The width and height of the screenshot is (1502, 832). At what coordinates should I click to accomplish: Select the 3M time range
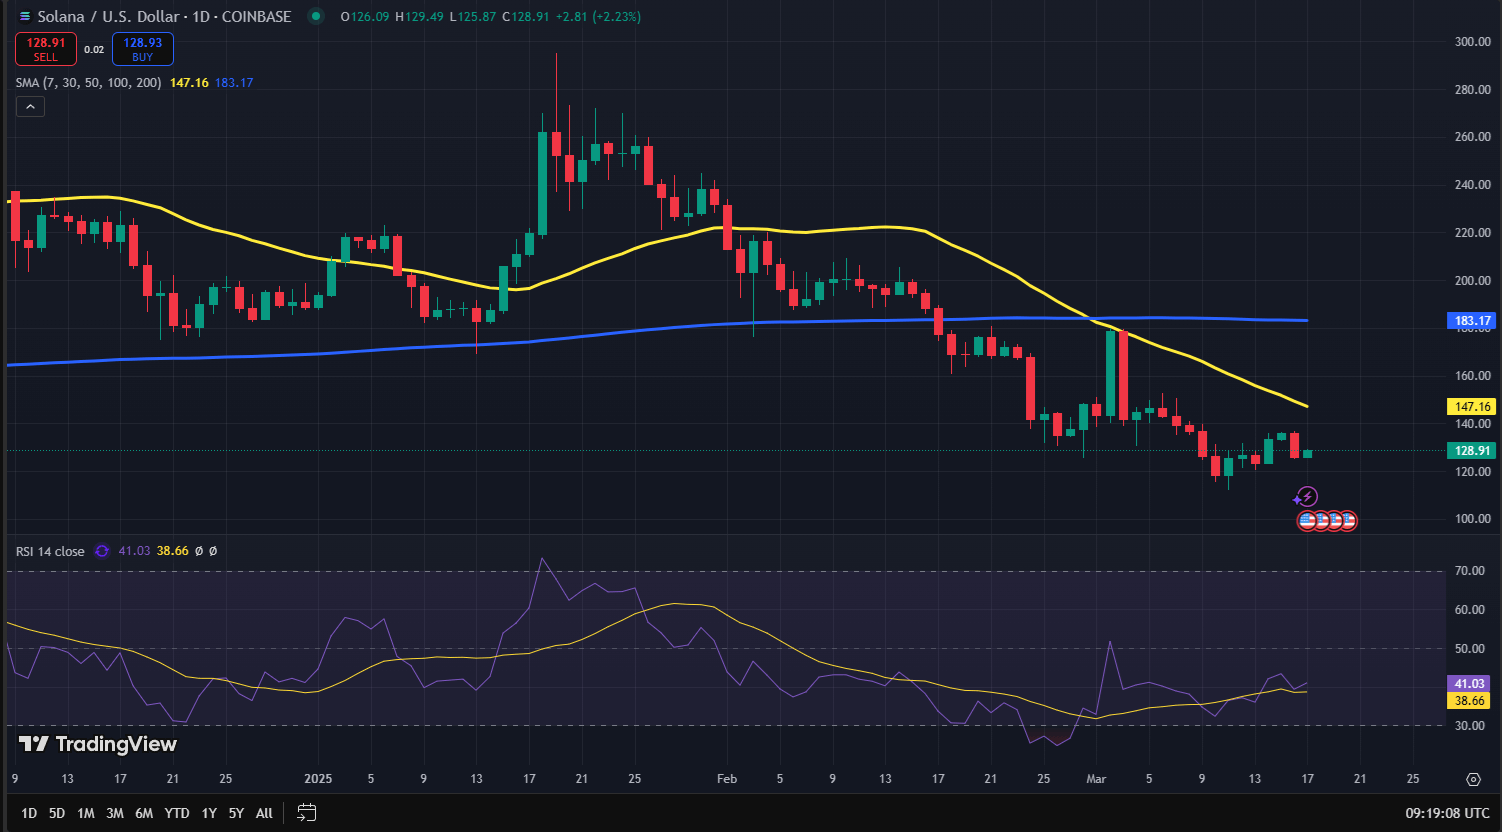click(x=115, y=813)
